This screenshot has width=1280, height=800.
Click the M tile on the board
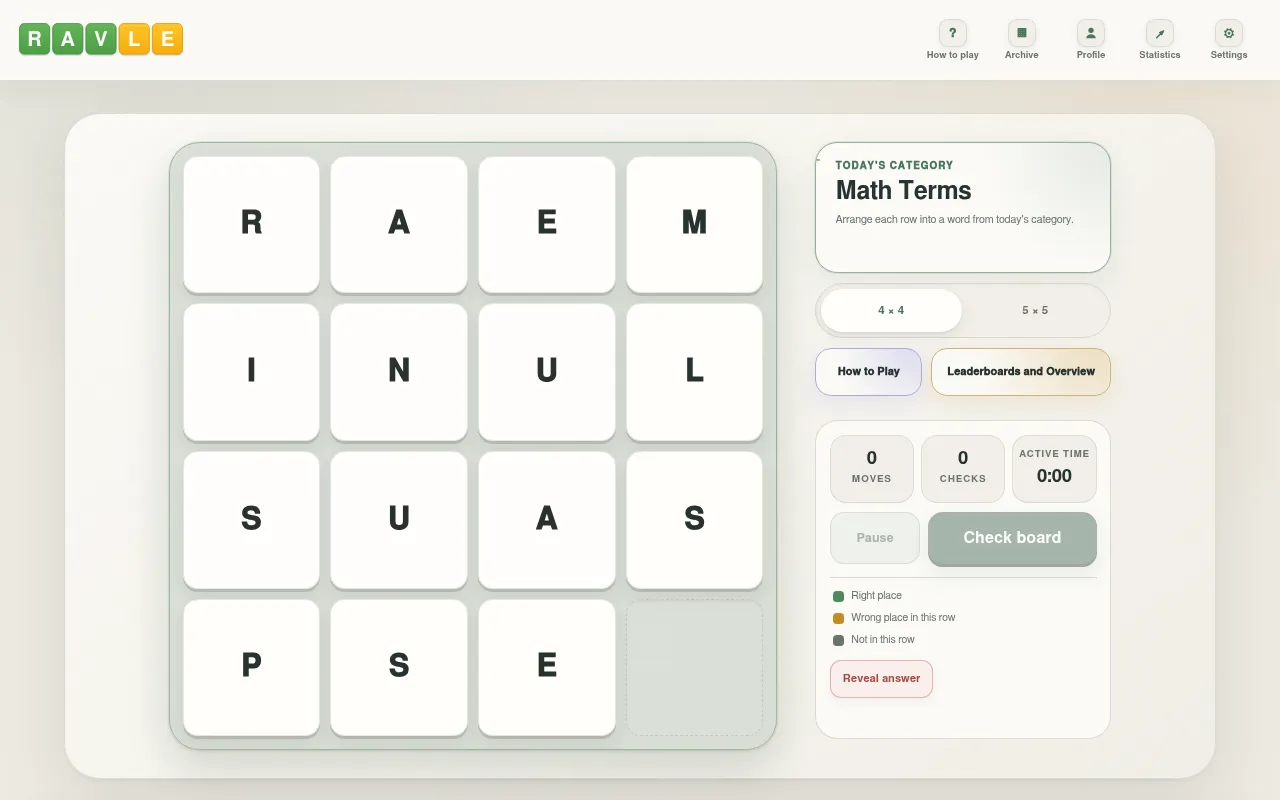pyautogui.click(x=694, y=224)
